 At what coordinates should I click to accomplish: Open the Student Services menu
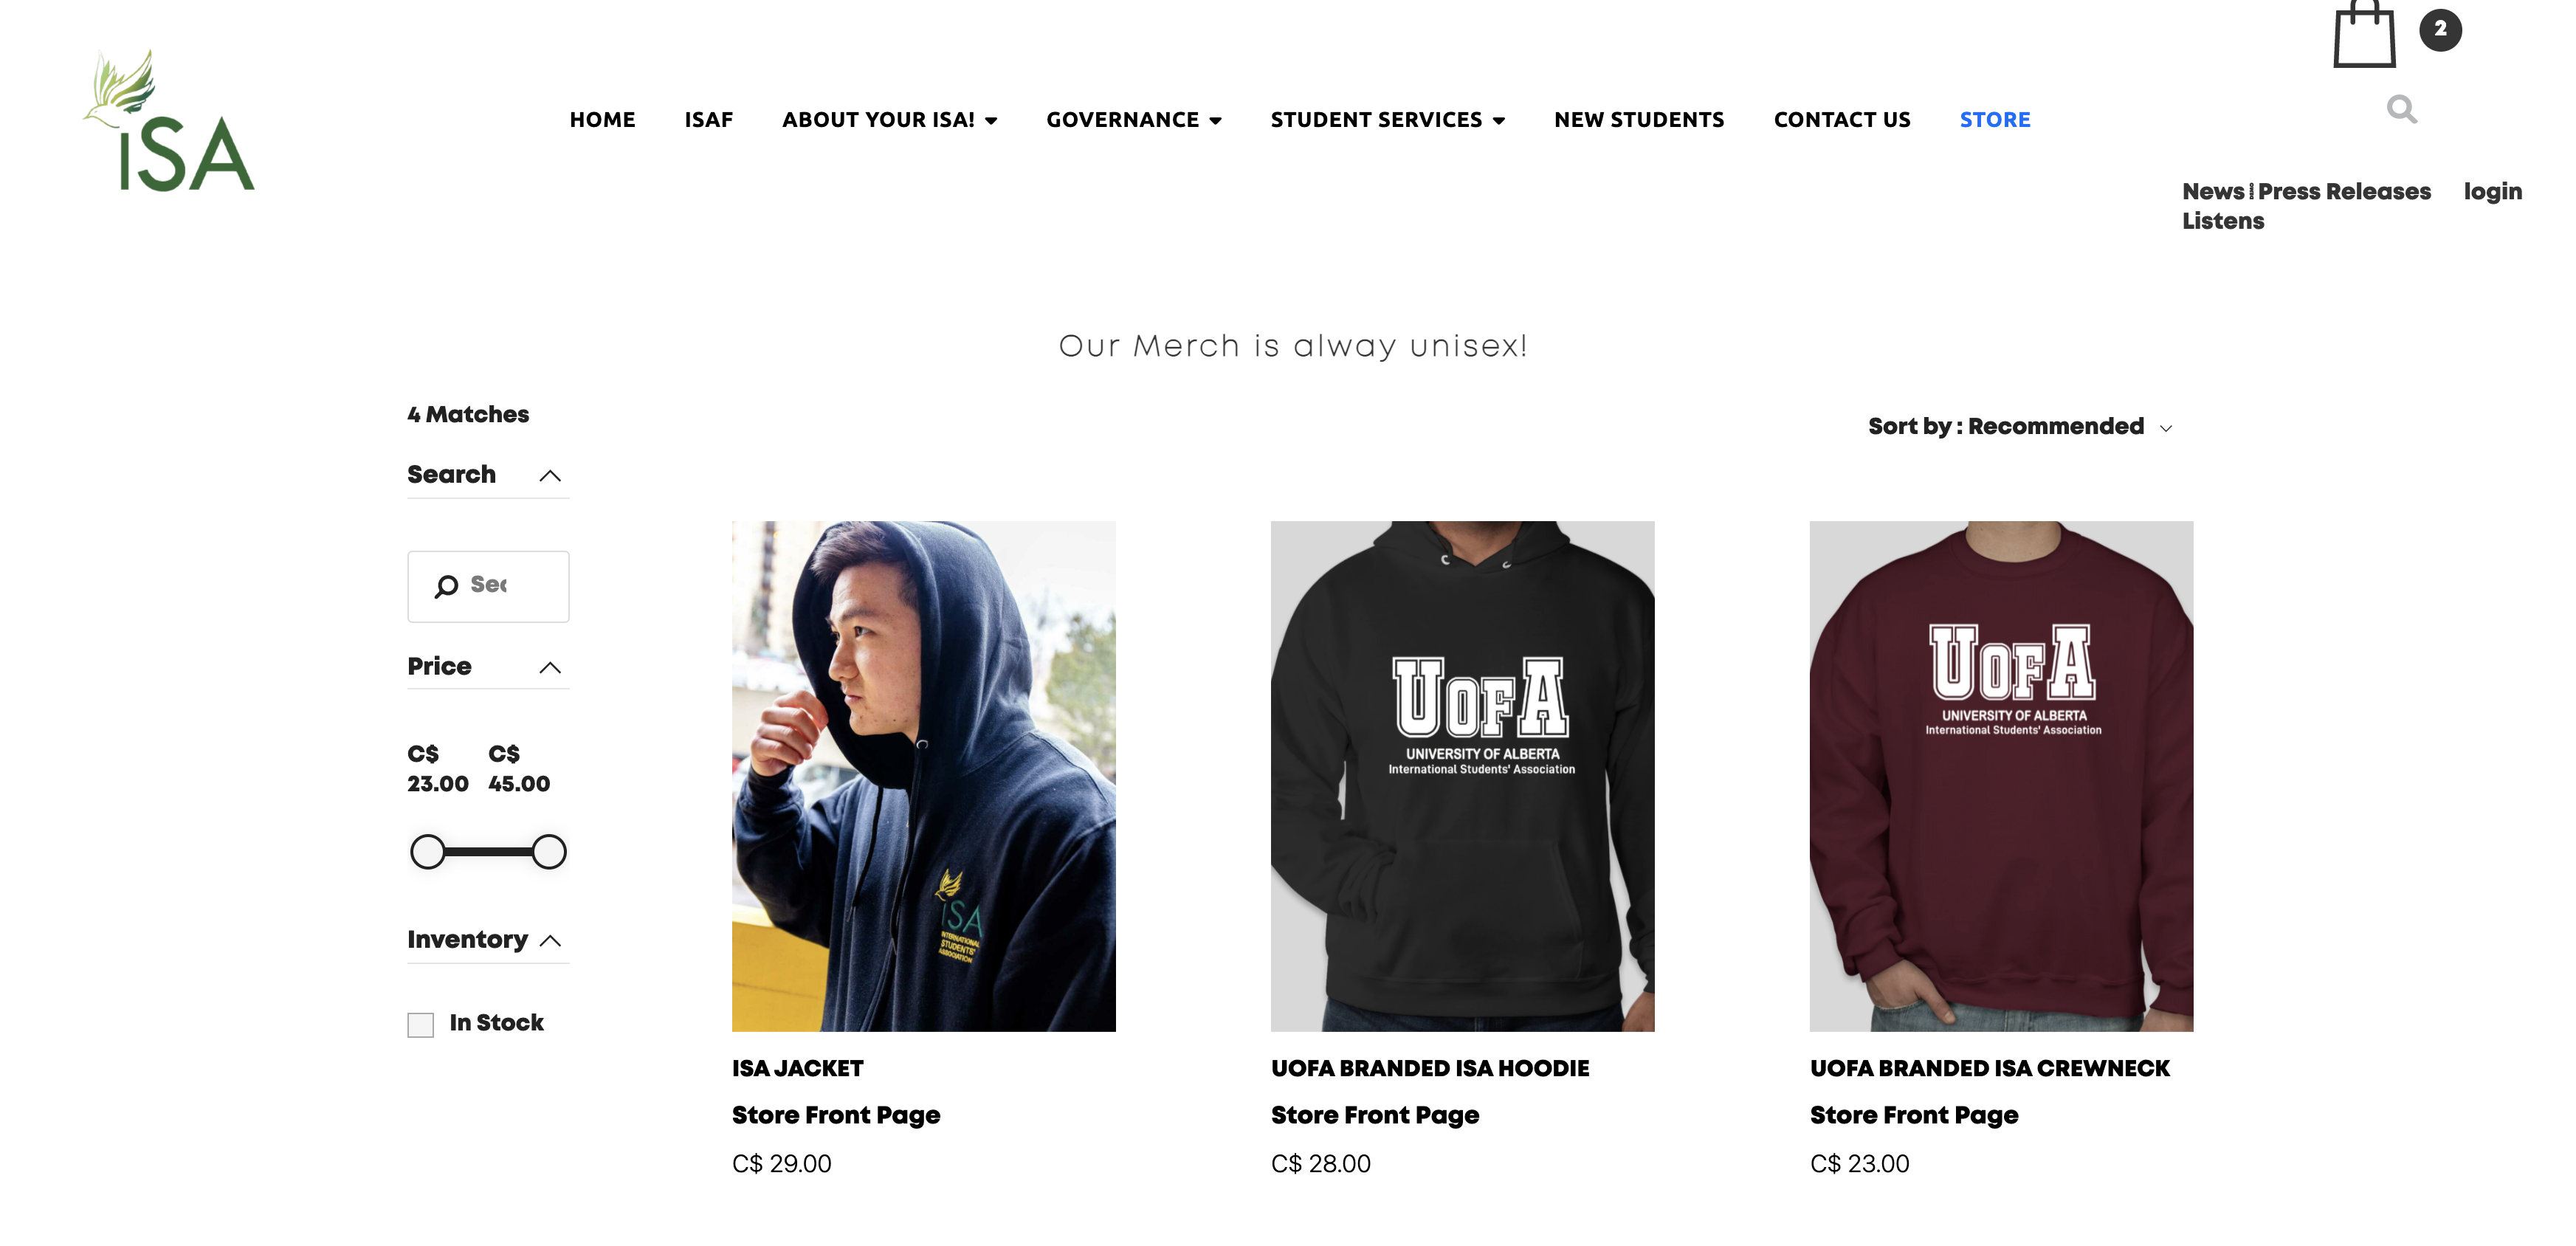1387,120
